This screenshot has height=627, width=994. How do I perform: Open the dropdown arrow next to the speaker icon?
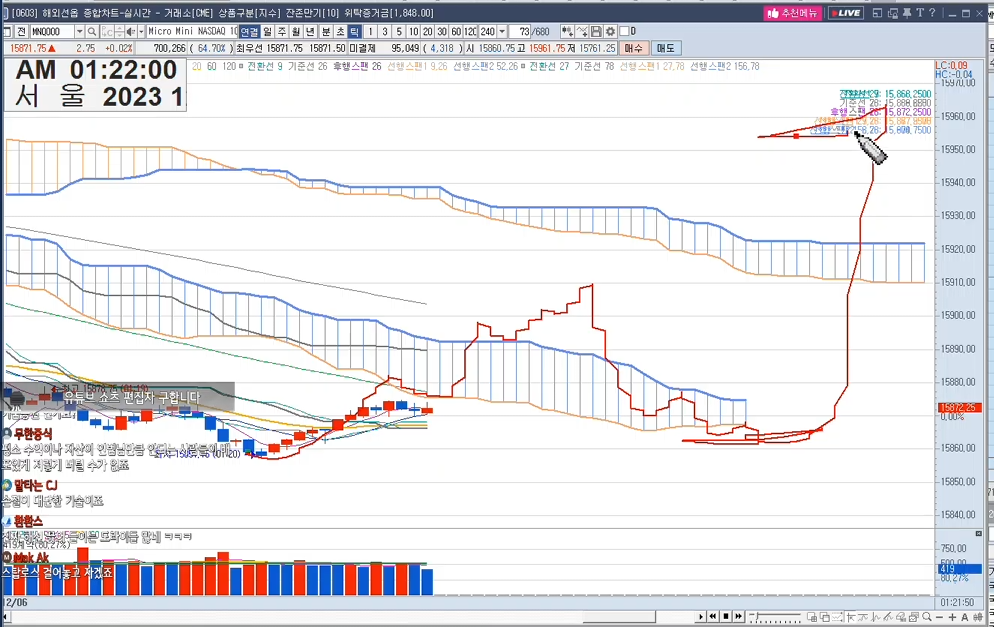pyautogui.click(x=141, y=32)
